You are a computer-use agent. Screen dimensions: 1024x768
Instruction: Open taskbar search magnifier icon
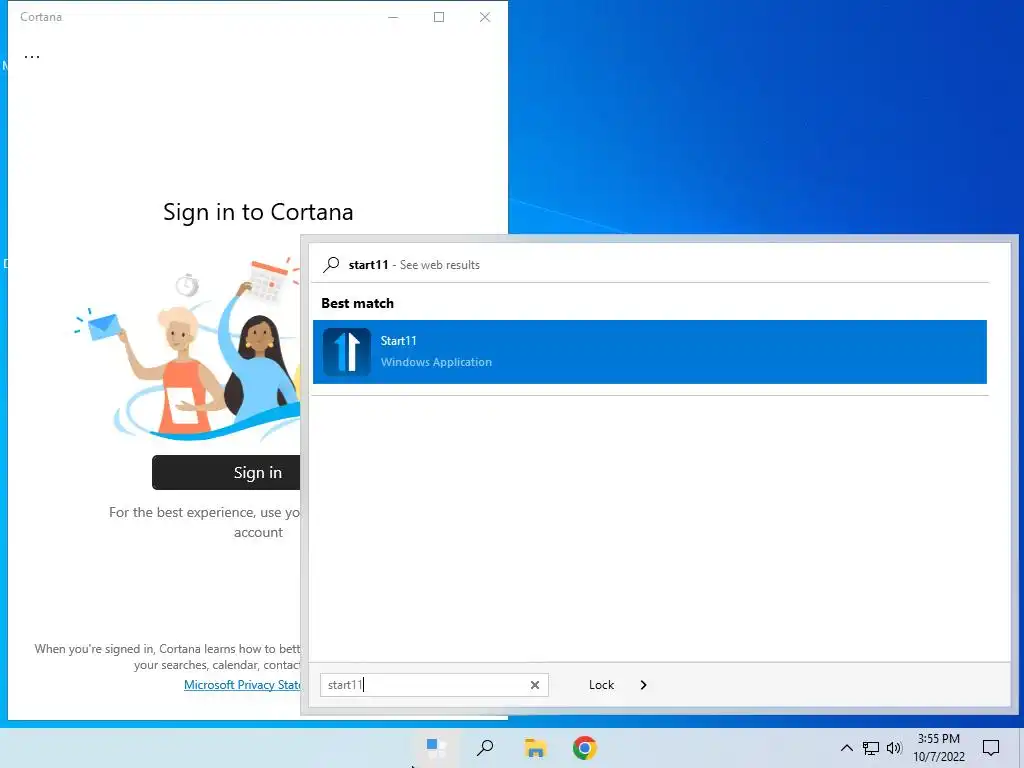[485, 748]
